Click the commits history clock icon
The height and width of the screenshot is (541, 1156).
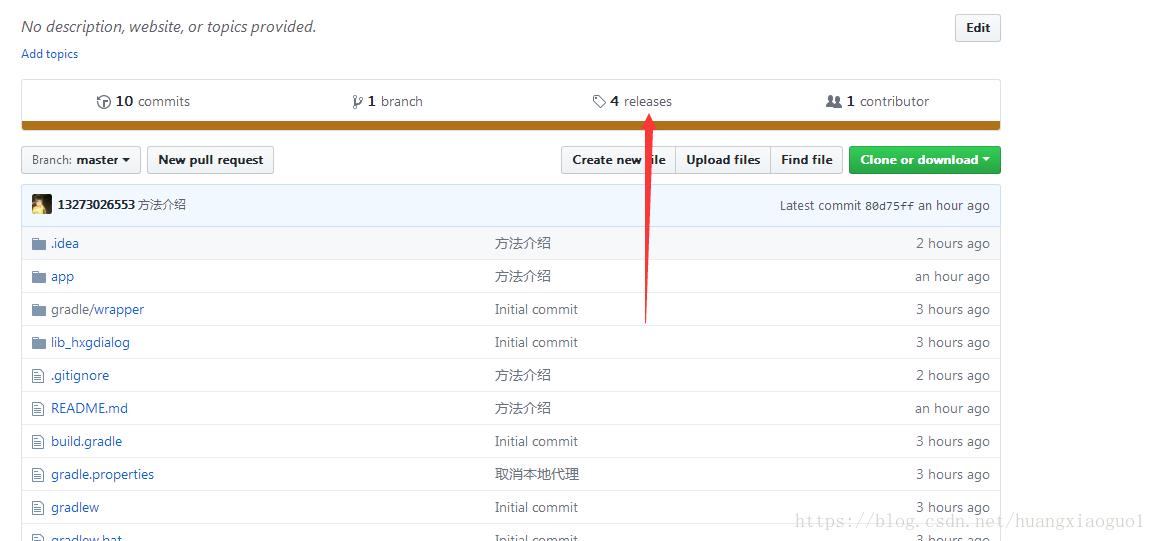[104, 102]
